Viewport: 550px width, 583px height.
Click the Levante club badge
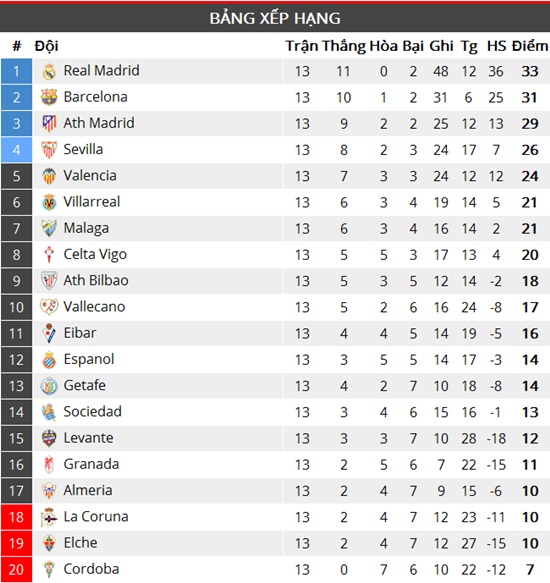tap(49, 438)
